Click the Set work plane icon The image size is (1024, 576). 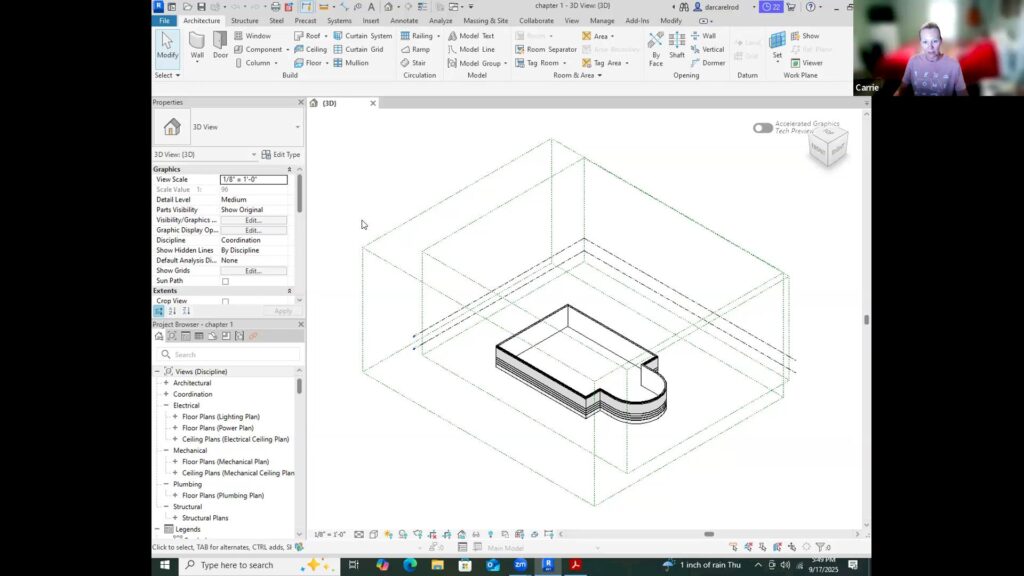(x=777, y=44)
